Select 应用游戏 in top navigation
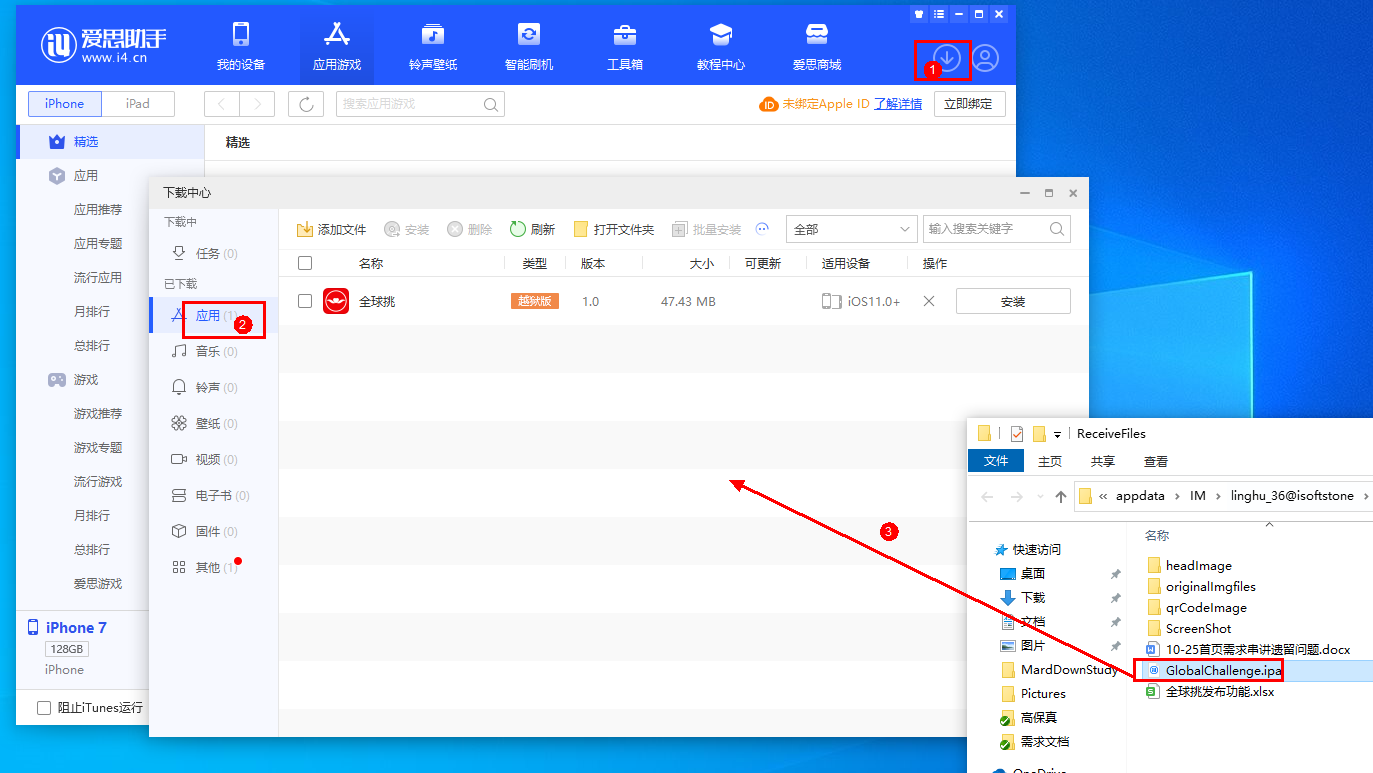1373x773 pixels. click(x=337, y=47)
